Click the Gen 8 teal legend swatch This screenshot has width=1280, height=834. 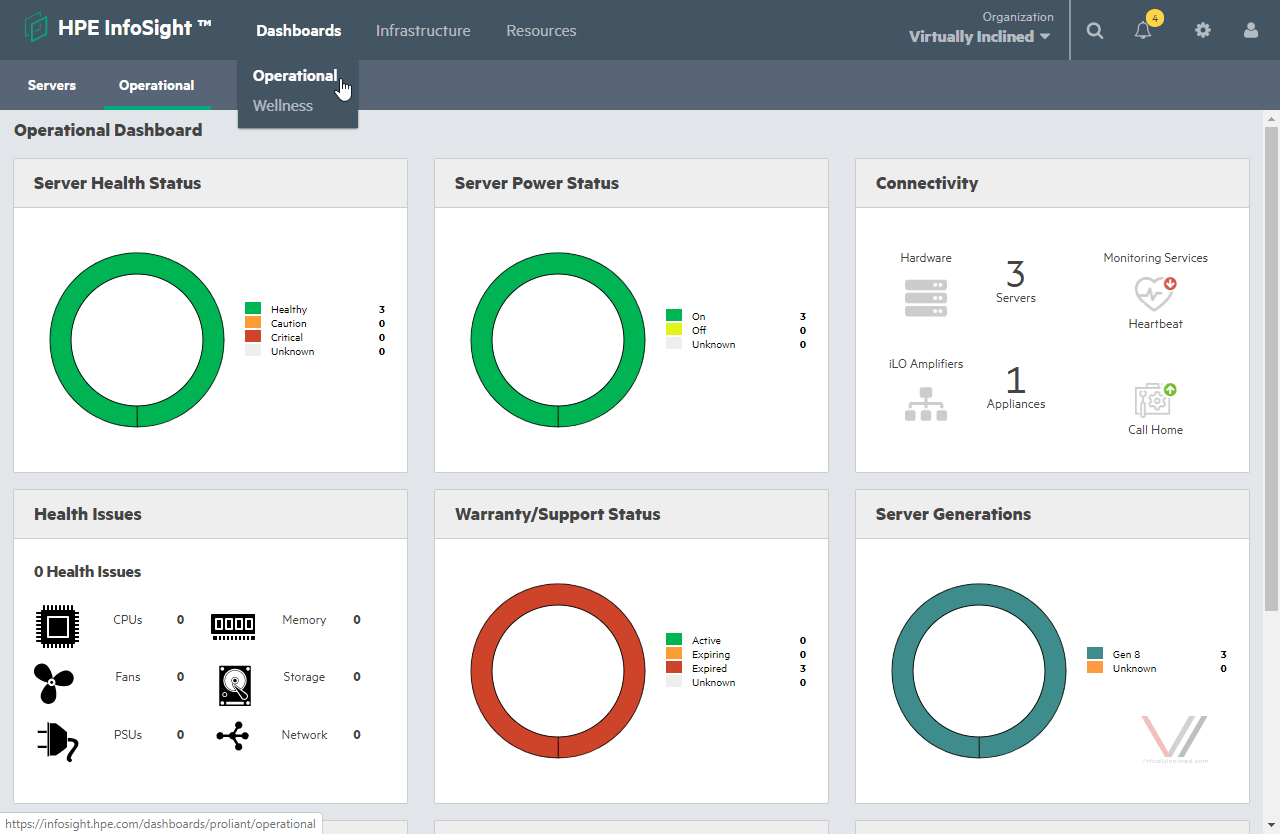(1095, 654)
